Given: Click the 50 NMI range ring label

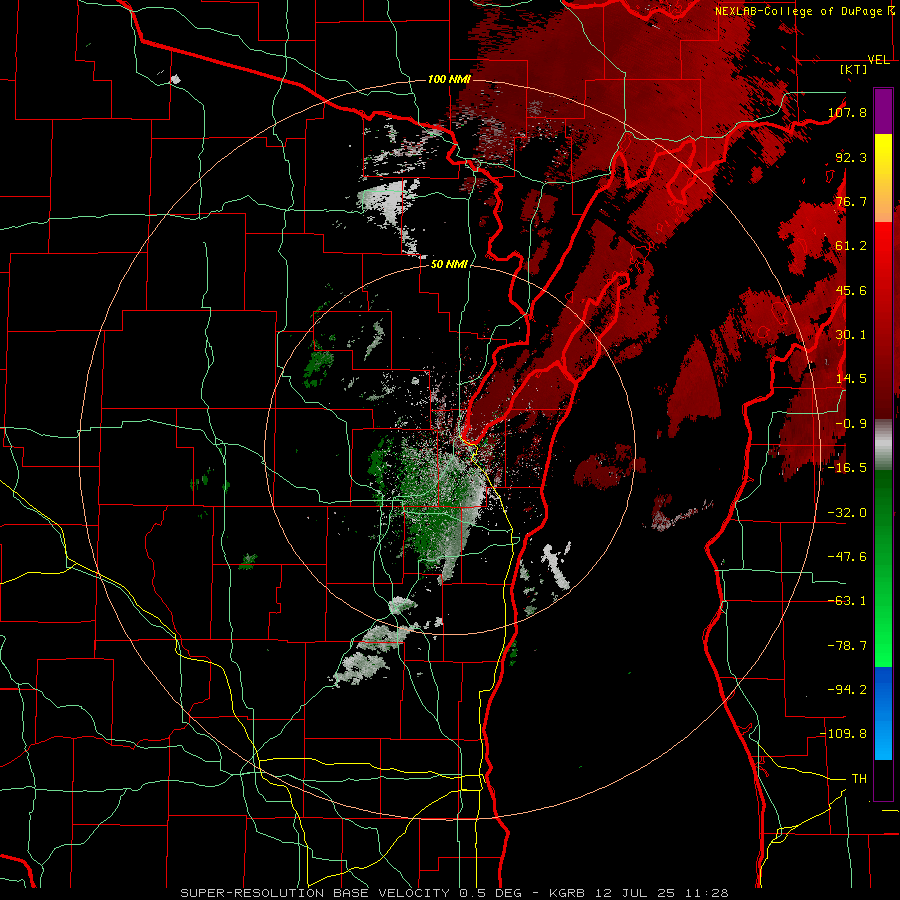Looking at the screenshot, I should click(x=449, y=265).
